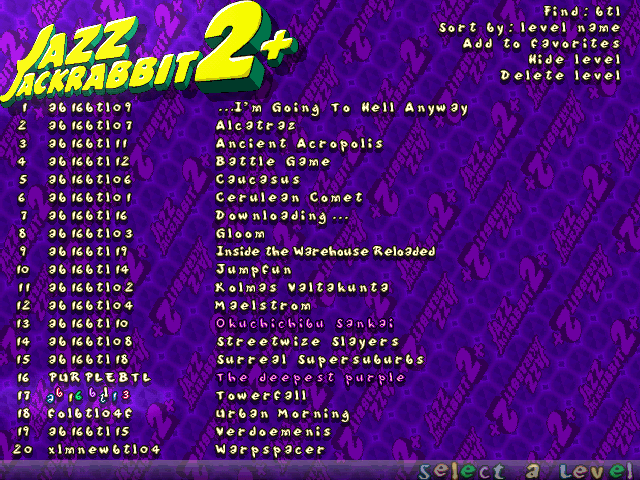Select the Ancient Acropolis level

[x=300, y=143]
